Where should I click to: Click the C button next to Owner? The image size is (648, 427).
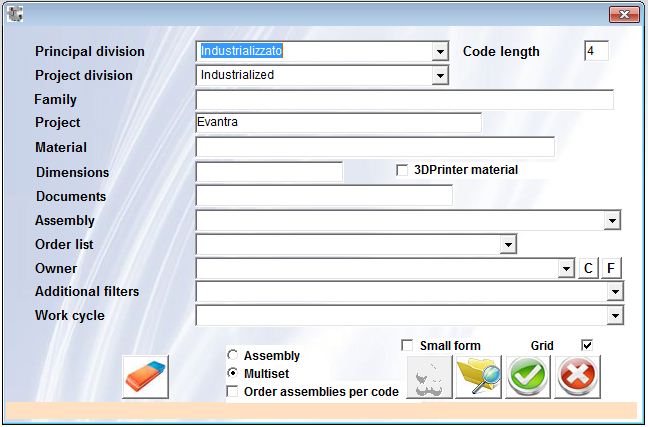588,269
